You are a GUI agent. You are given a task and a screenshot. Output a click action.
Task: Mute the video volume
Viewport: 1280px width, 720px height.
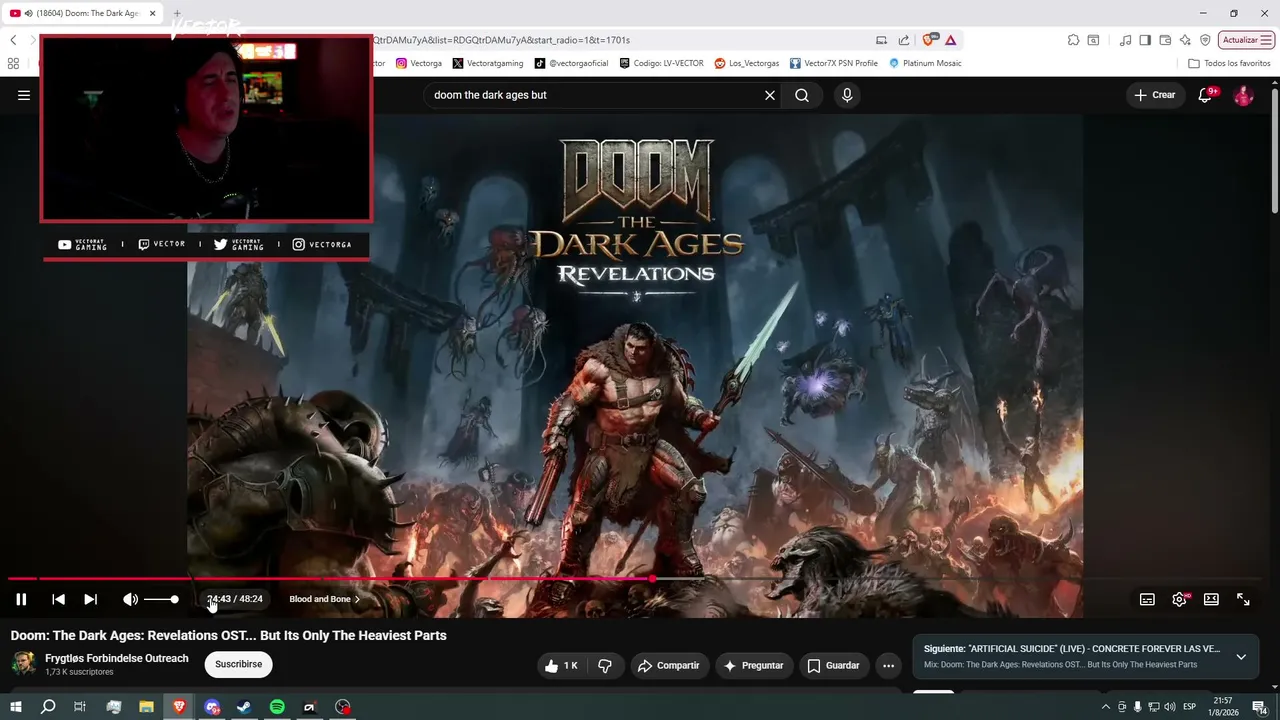pyautogui.click(x=130, y=599)
